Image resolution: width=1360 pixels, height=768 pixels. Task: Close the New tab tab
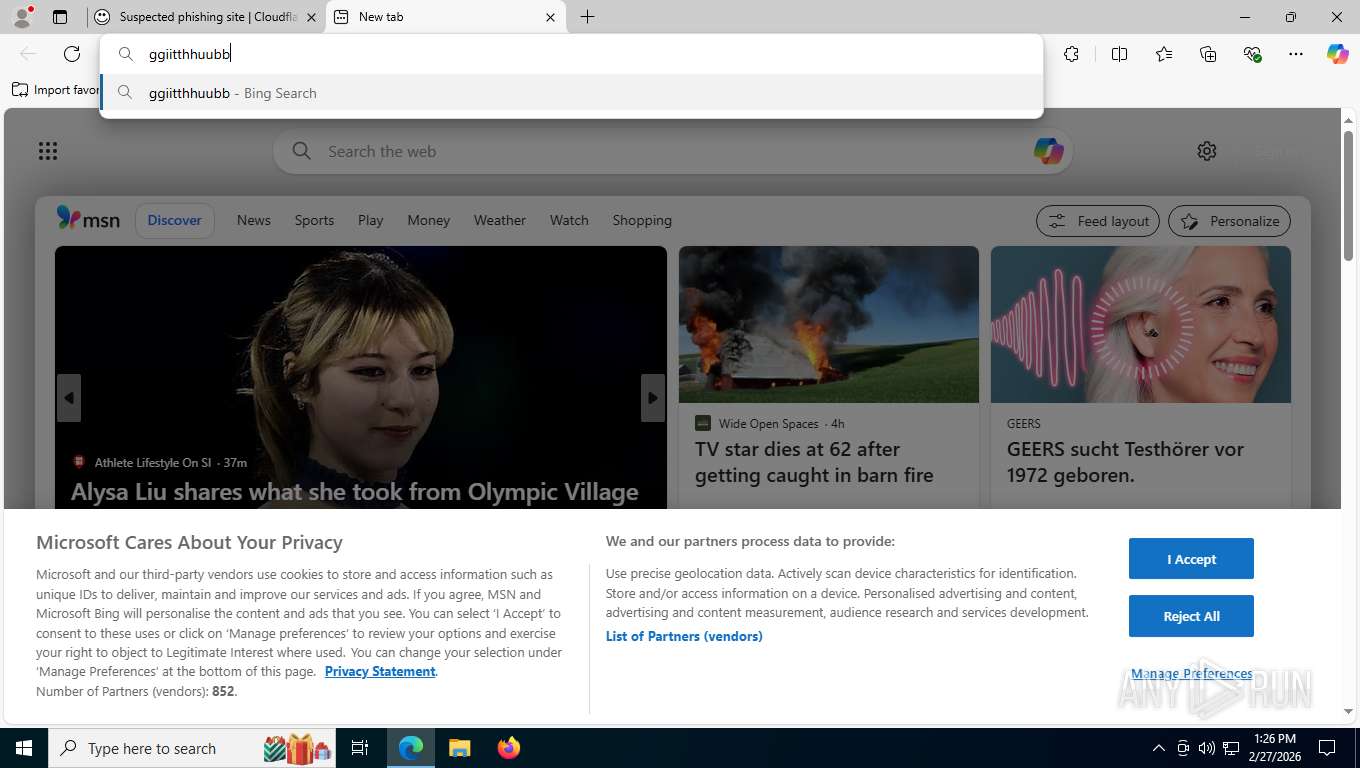tap(550, 17)
